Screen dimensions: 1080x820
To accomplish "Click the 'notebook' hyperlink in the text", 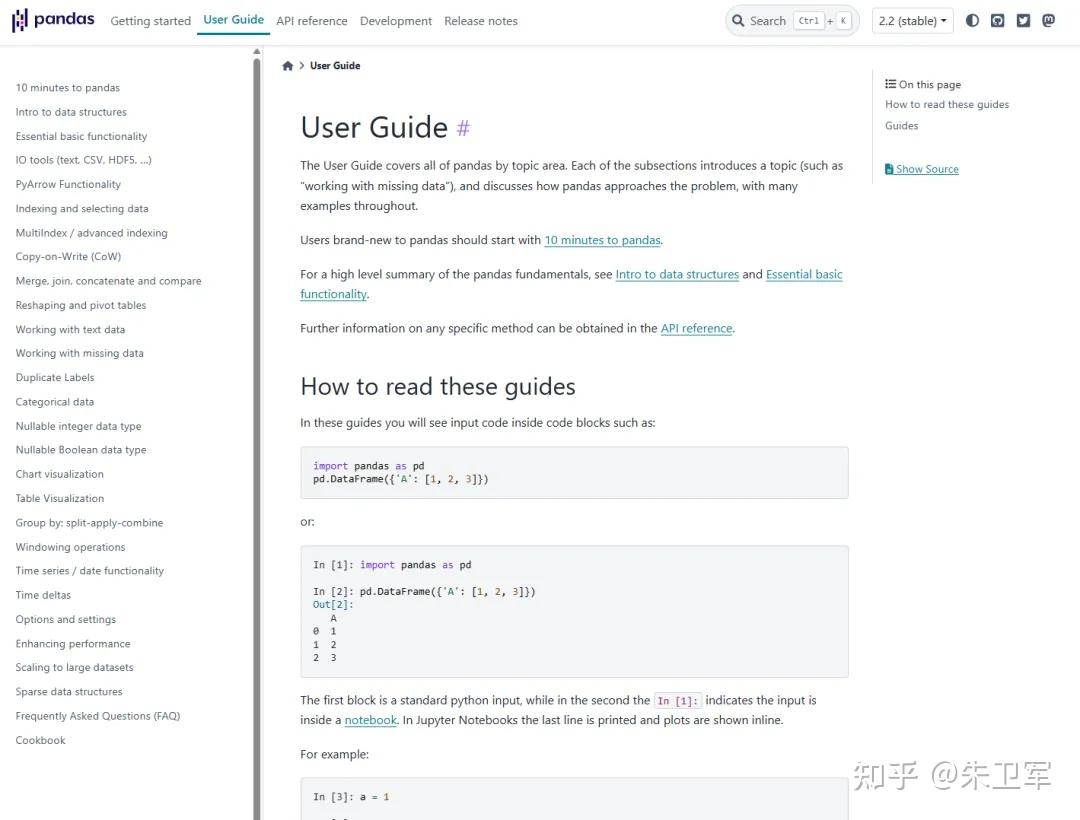I will (370, 720).
